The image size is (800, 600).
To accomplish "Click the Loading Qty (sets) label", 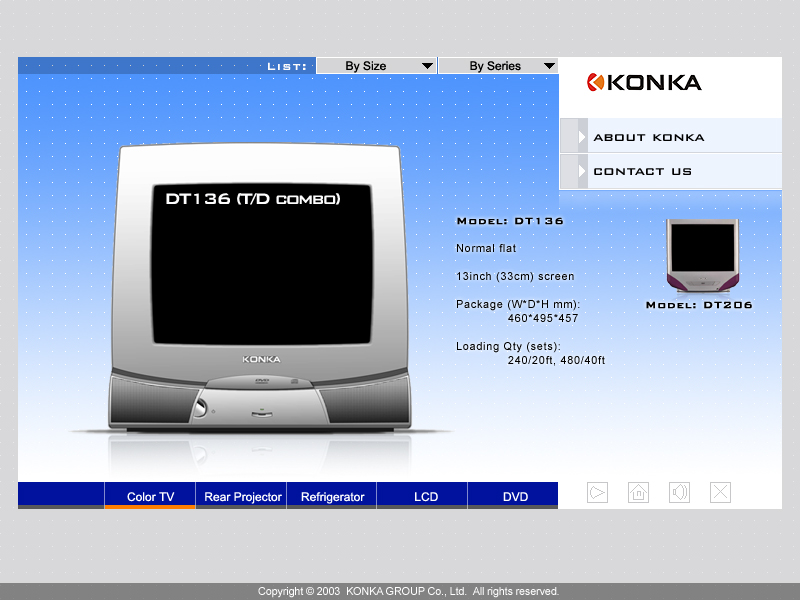I will [508, 346].
